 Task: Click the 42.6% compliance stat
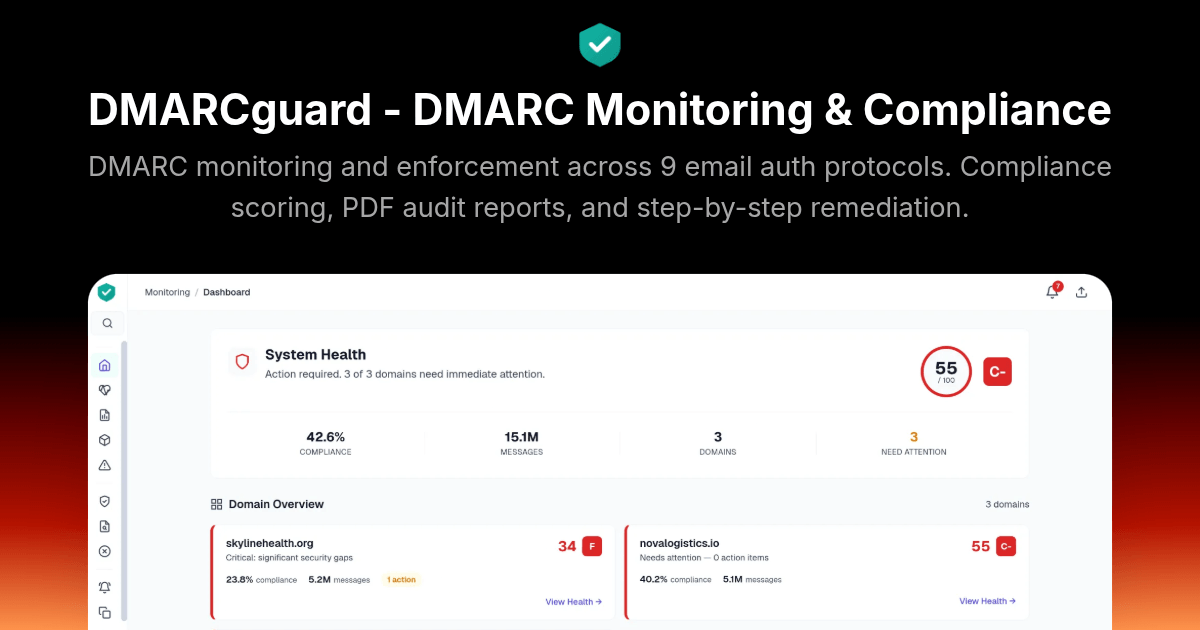(x=325, y=443)
